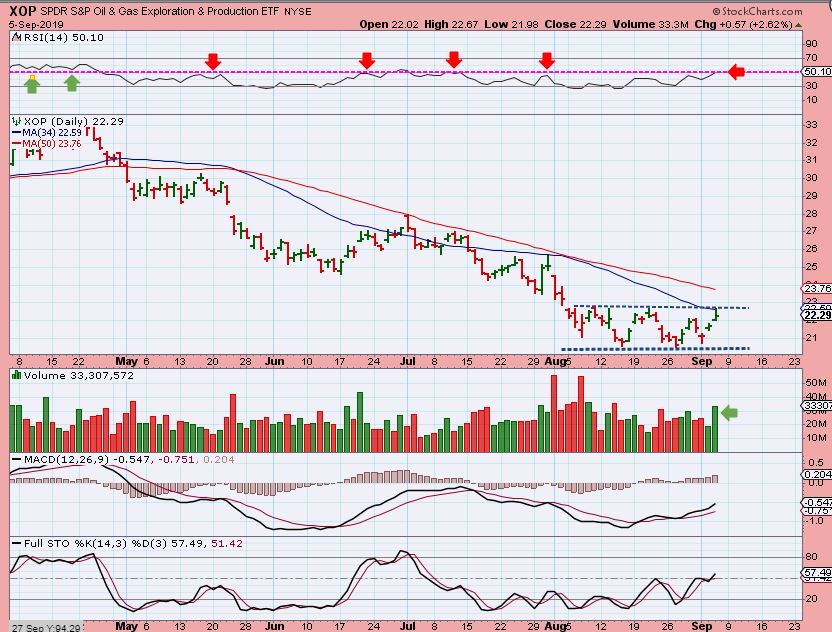Viewport: 832px width, 632px height.
Task: Click the red MA(50) legend line marker
Action: tap(16, 143)
